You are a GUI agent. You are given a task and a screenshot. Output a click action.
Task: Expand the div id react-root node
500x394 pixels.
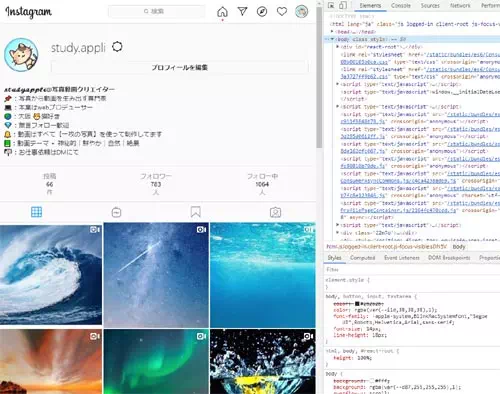tap(337, 47)
